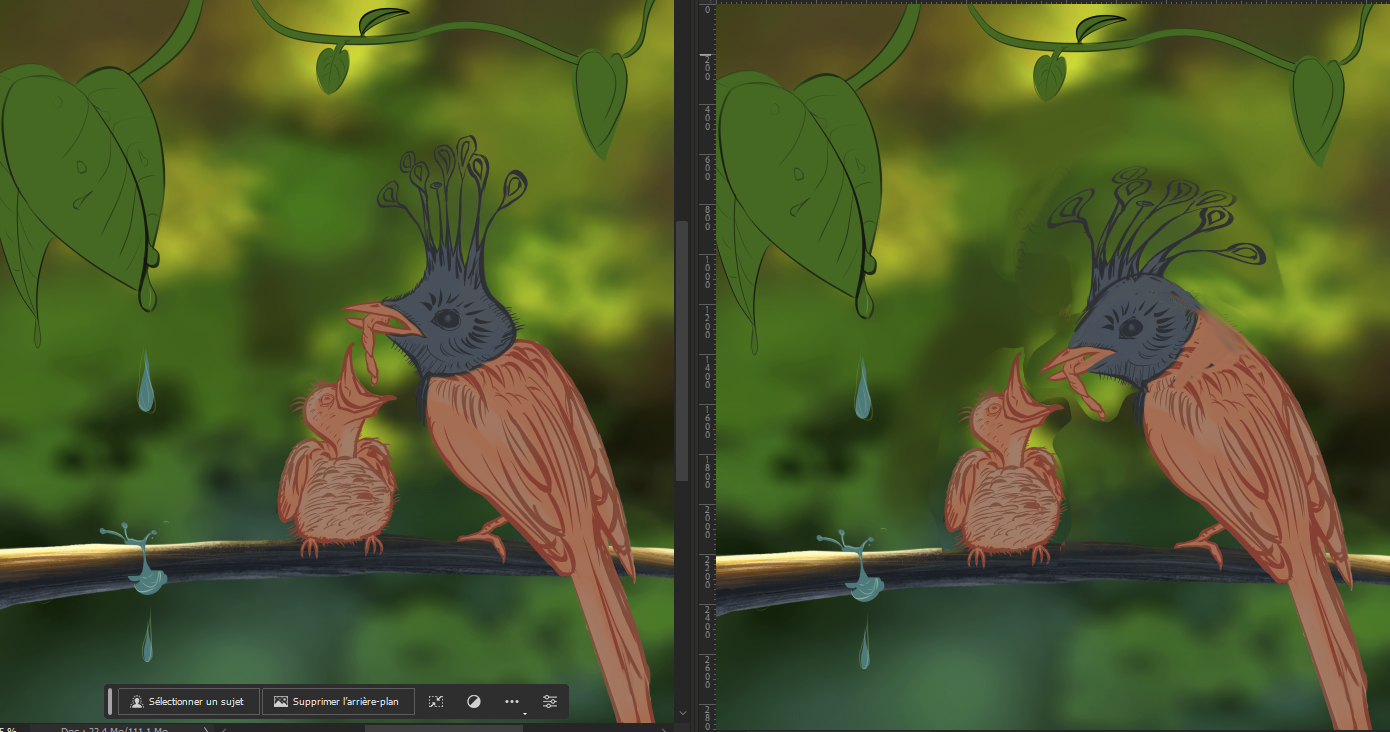
Task: Click the zoom percentage field in status bar
Action: 10,728
